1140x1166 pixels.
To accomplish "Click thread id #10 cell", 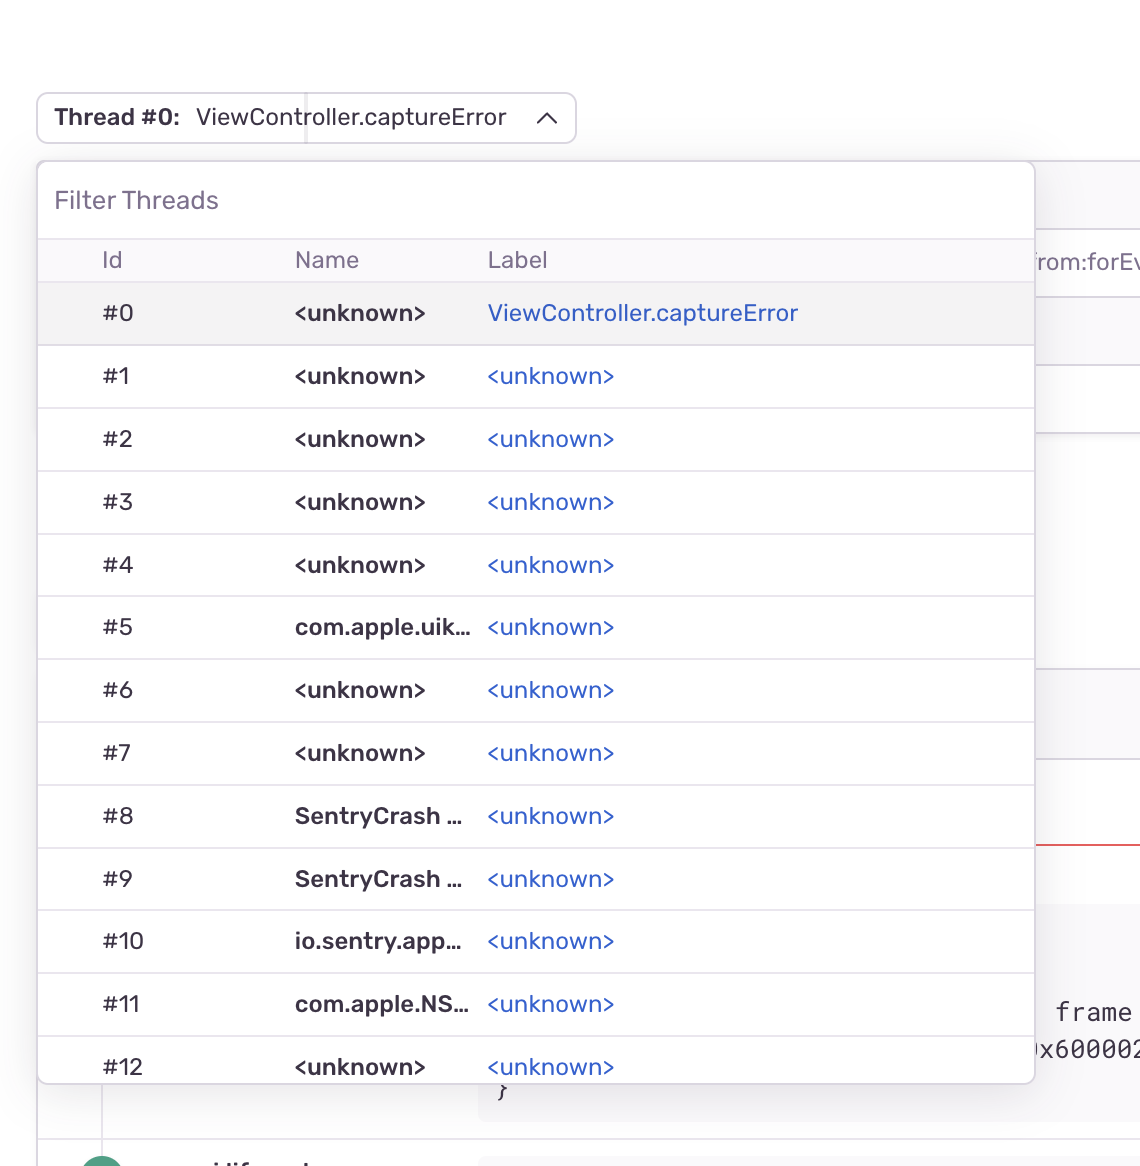I will [x=123, y=941].
